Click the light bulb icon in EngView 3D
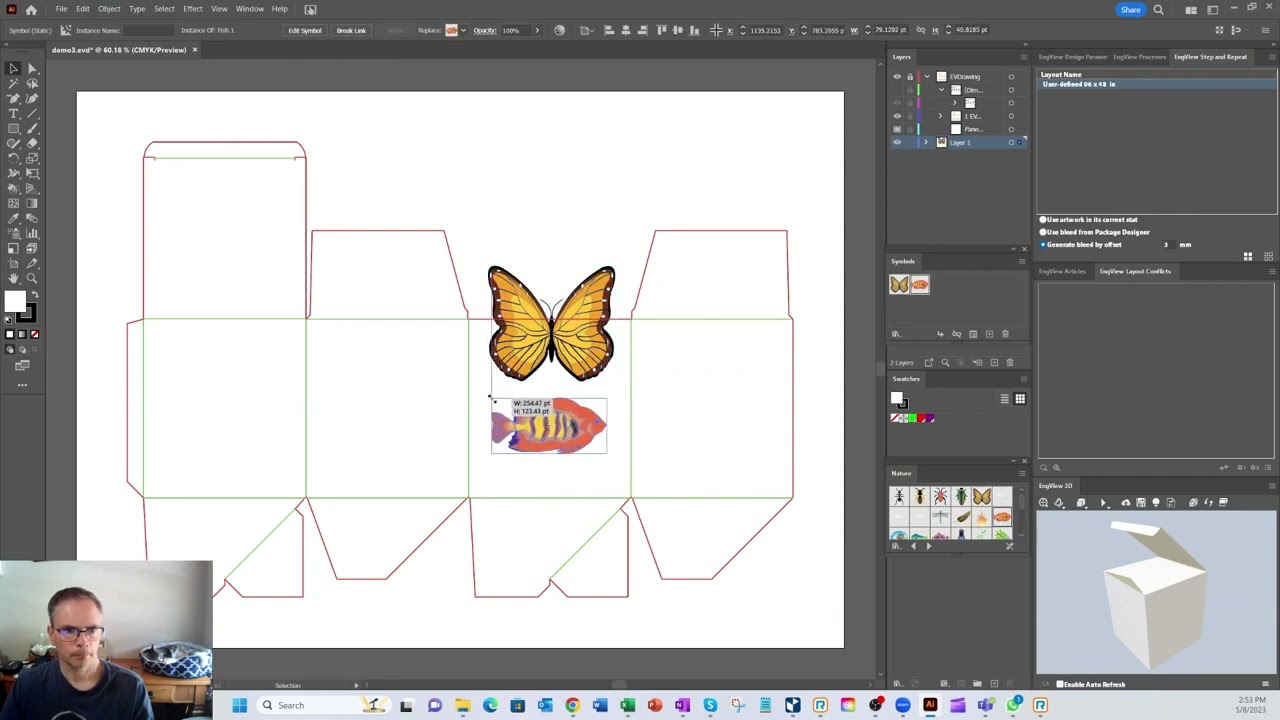The width and height of the screenshot is (1280, 720). [1156, 503]
